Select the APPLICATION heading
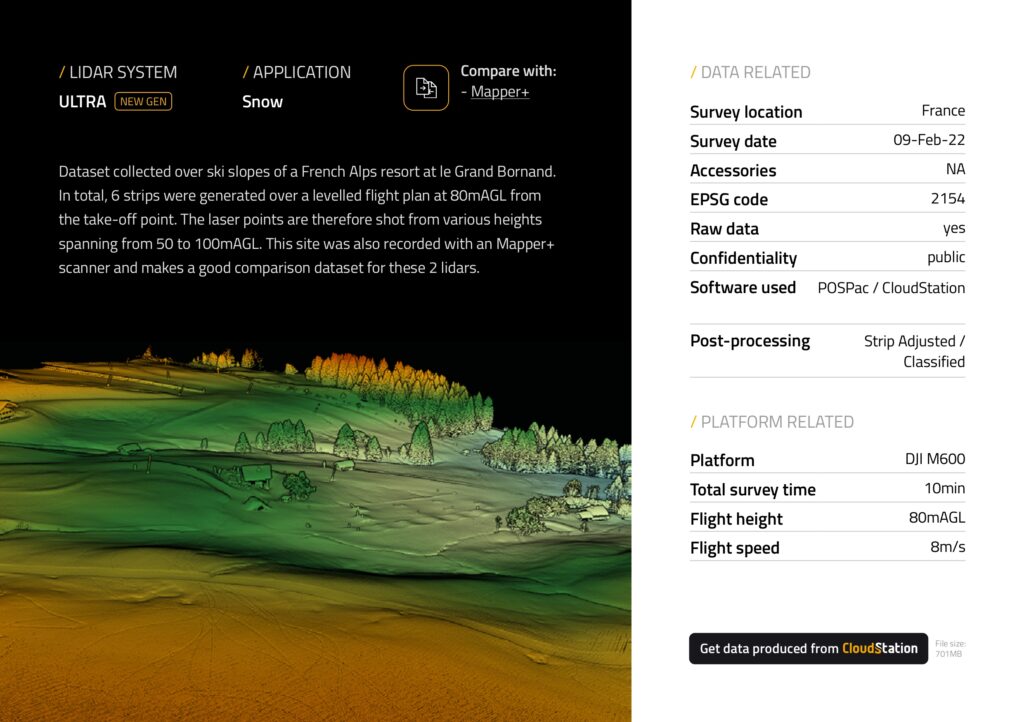1024x722 pixels. (297, 72)
